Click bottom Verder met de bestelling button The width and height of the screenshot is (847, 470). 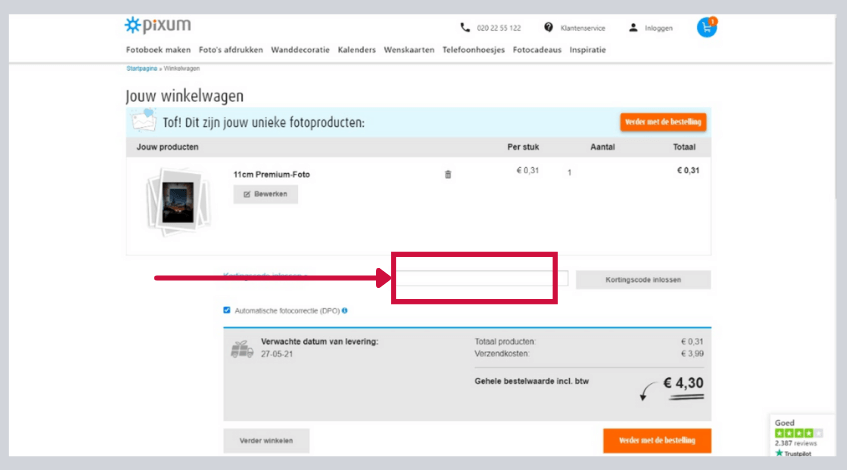[x=656, y=440]
